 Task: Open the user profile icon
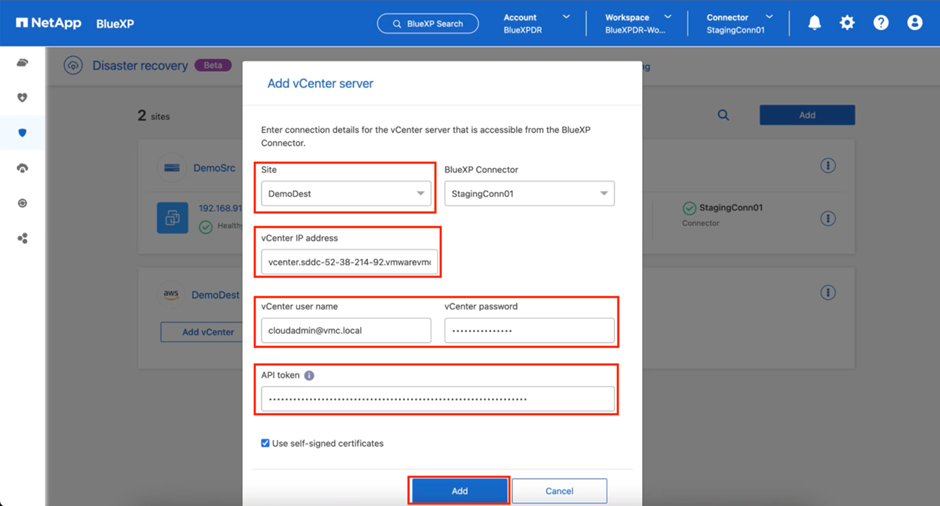(x=914, y=22)
